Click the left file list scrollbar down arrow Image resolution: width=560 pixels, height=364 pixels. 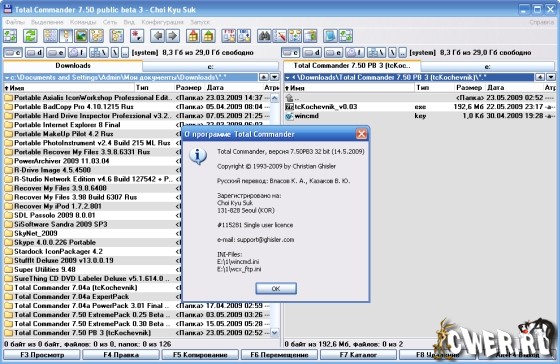point(274,333)
